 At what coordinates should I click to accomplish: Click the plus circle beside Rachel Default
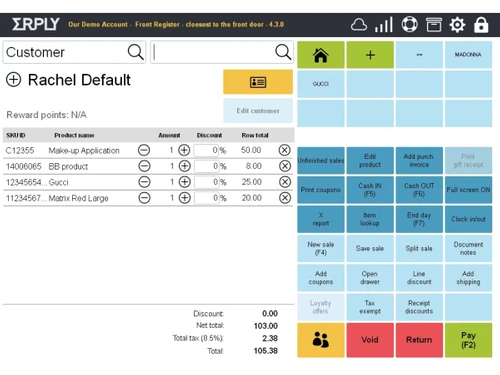pyautogui.click(x=14, y=80)
